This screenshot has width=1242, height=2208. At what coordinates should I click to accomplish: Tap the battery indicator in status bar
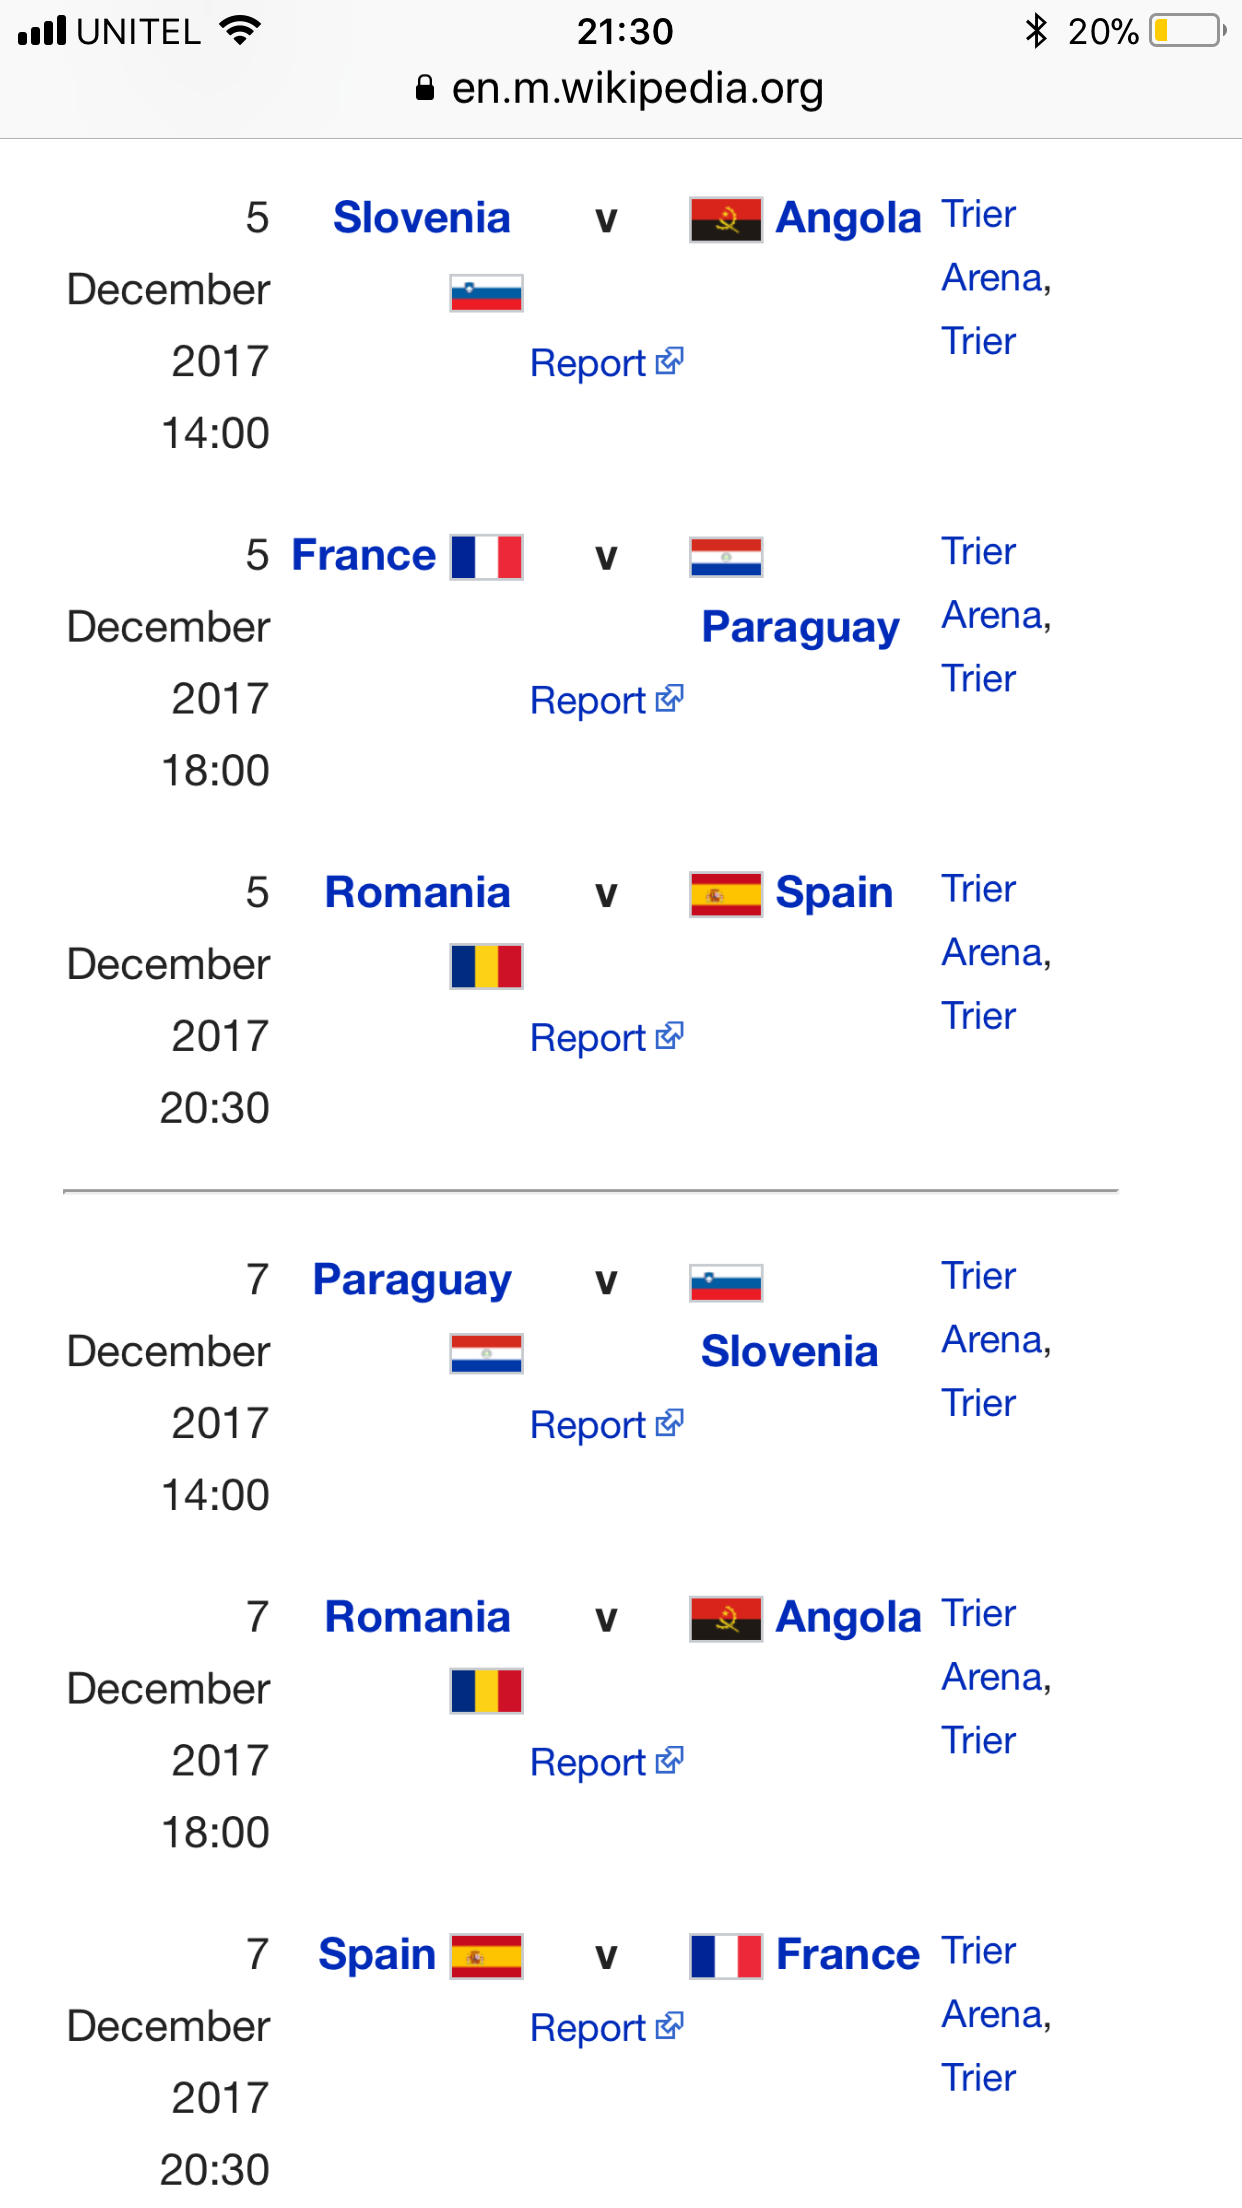[1186, 31]
